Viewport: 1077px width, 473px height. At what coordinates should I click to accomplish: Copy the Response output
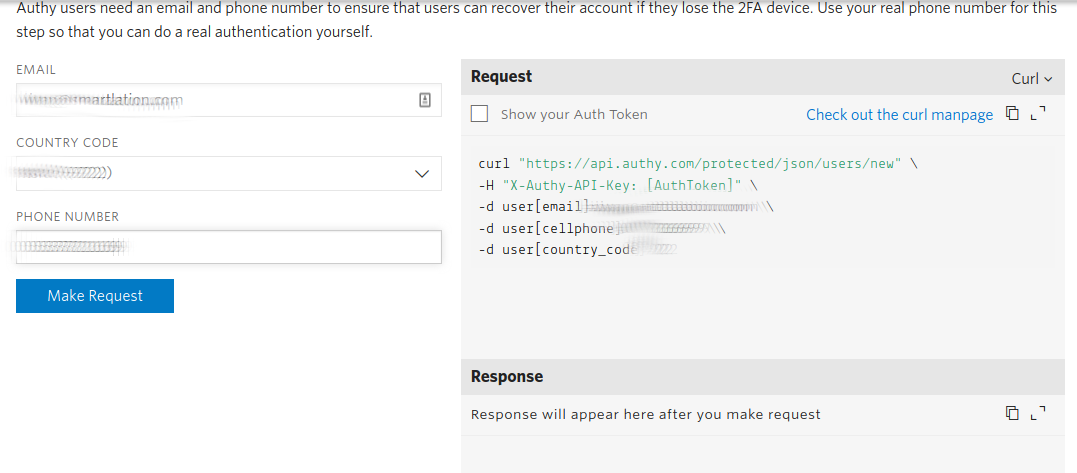[1012, 413]
